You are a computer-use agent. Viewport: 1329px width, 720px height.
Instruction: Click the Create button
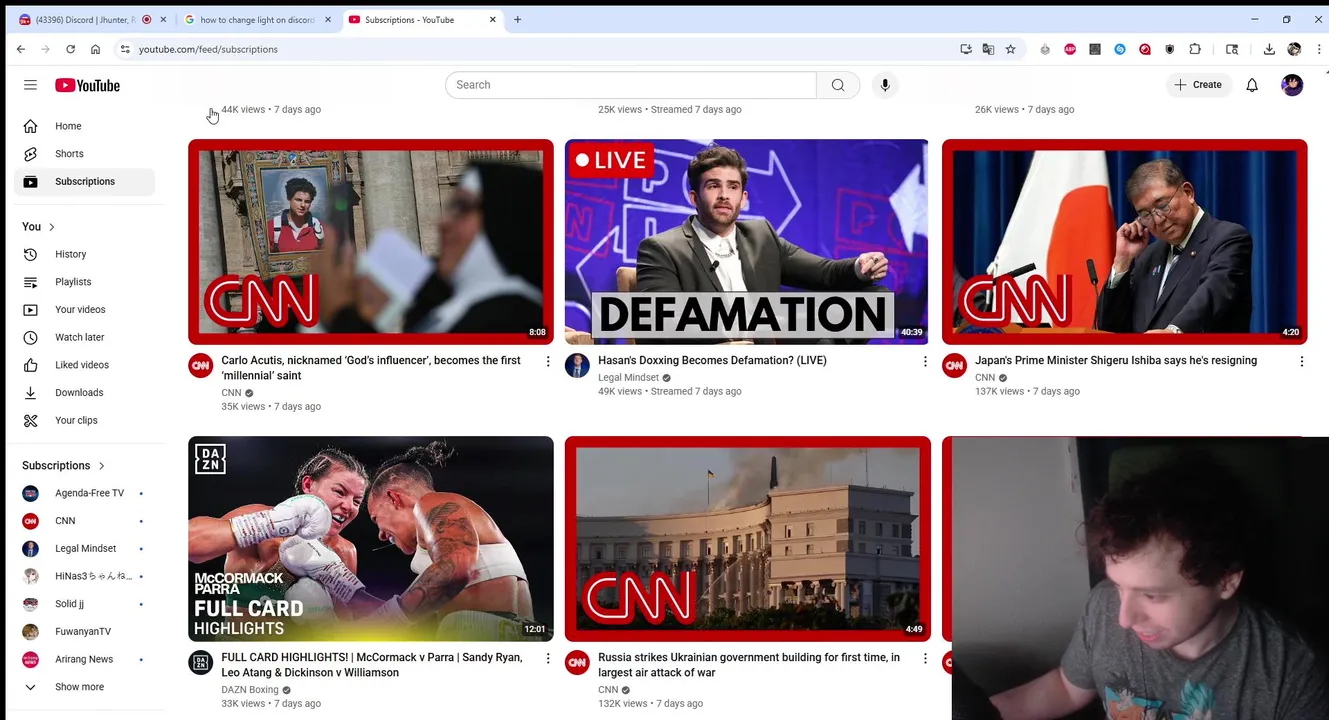[x=1198, y=85]
